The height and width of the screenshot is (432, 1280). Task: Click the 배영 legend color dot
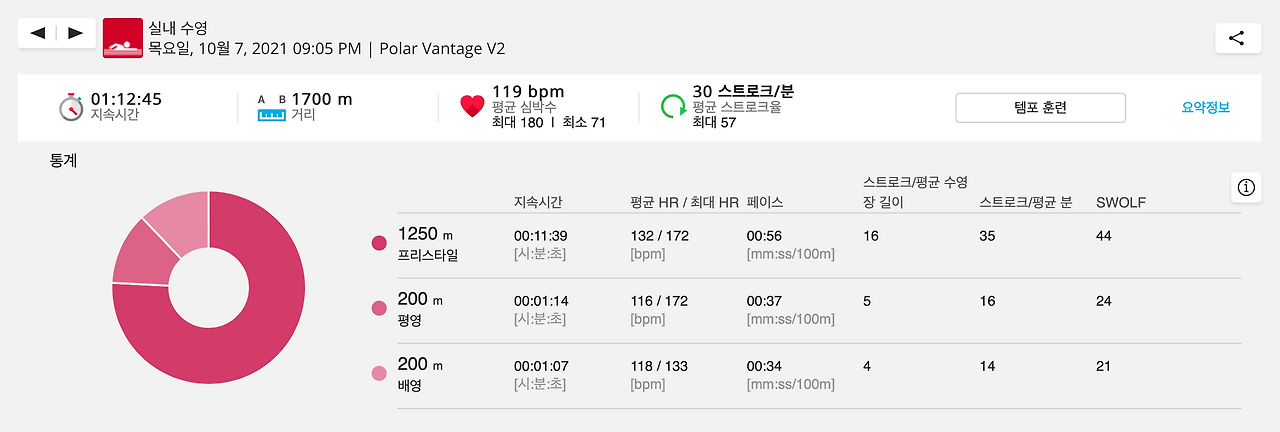click(379, 373)
